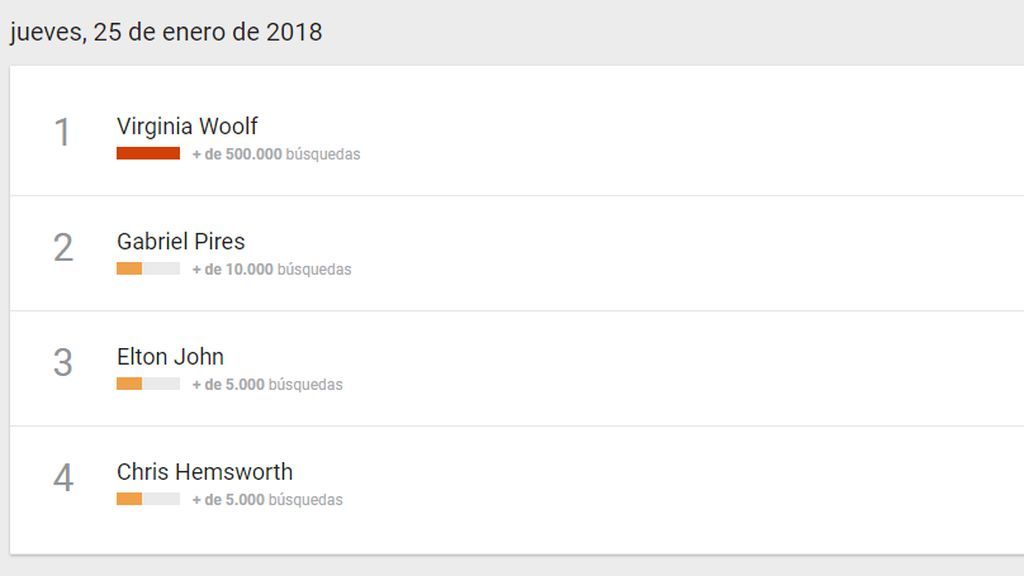
Task: Select the rank number 2
Action: click(x=63, y=248)
